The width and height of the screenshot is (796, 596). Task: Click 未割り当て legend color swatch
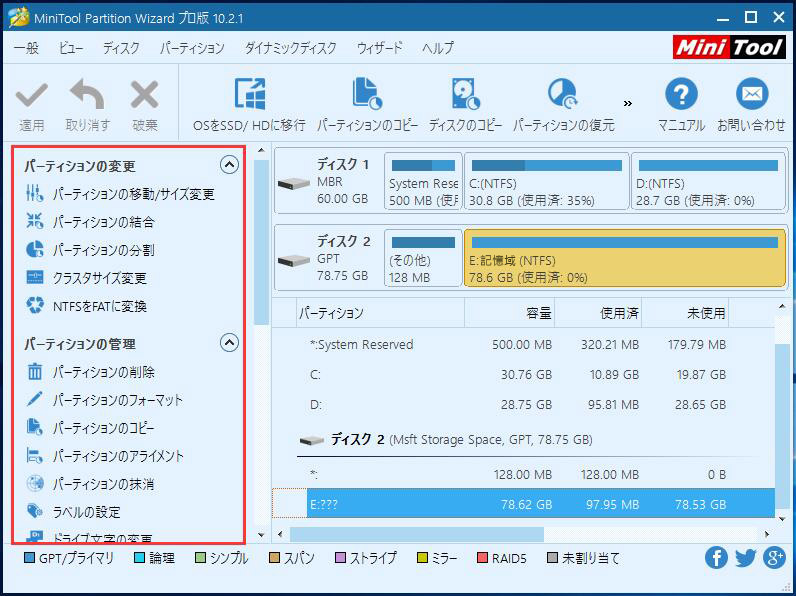552,558
